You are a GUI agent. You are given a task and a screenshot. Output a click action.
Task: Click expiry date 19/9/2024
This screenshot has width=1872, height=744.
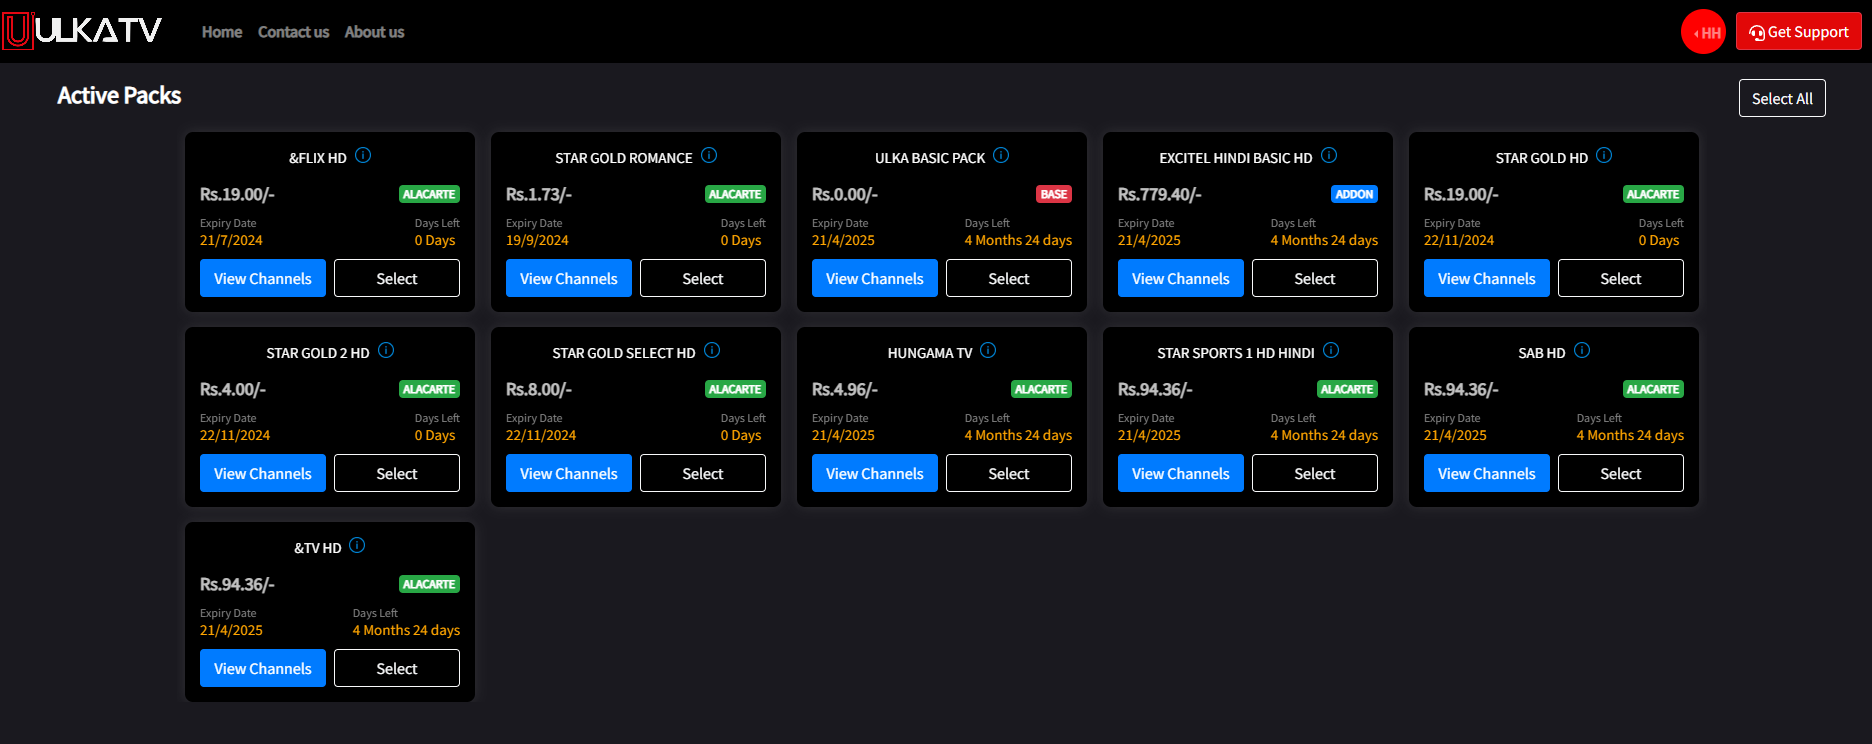click(x=537, y=240)
